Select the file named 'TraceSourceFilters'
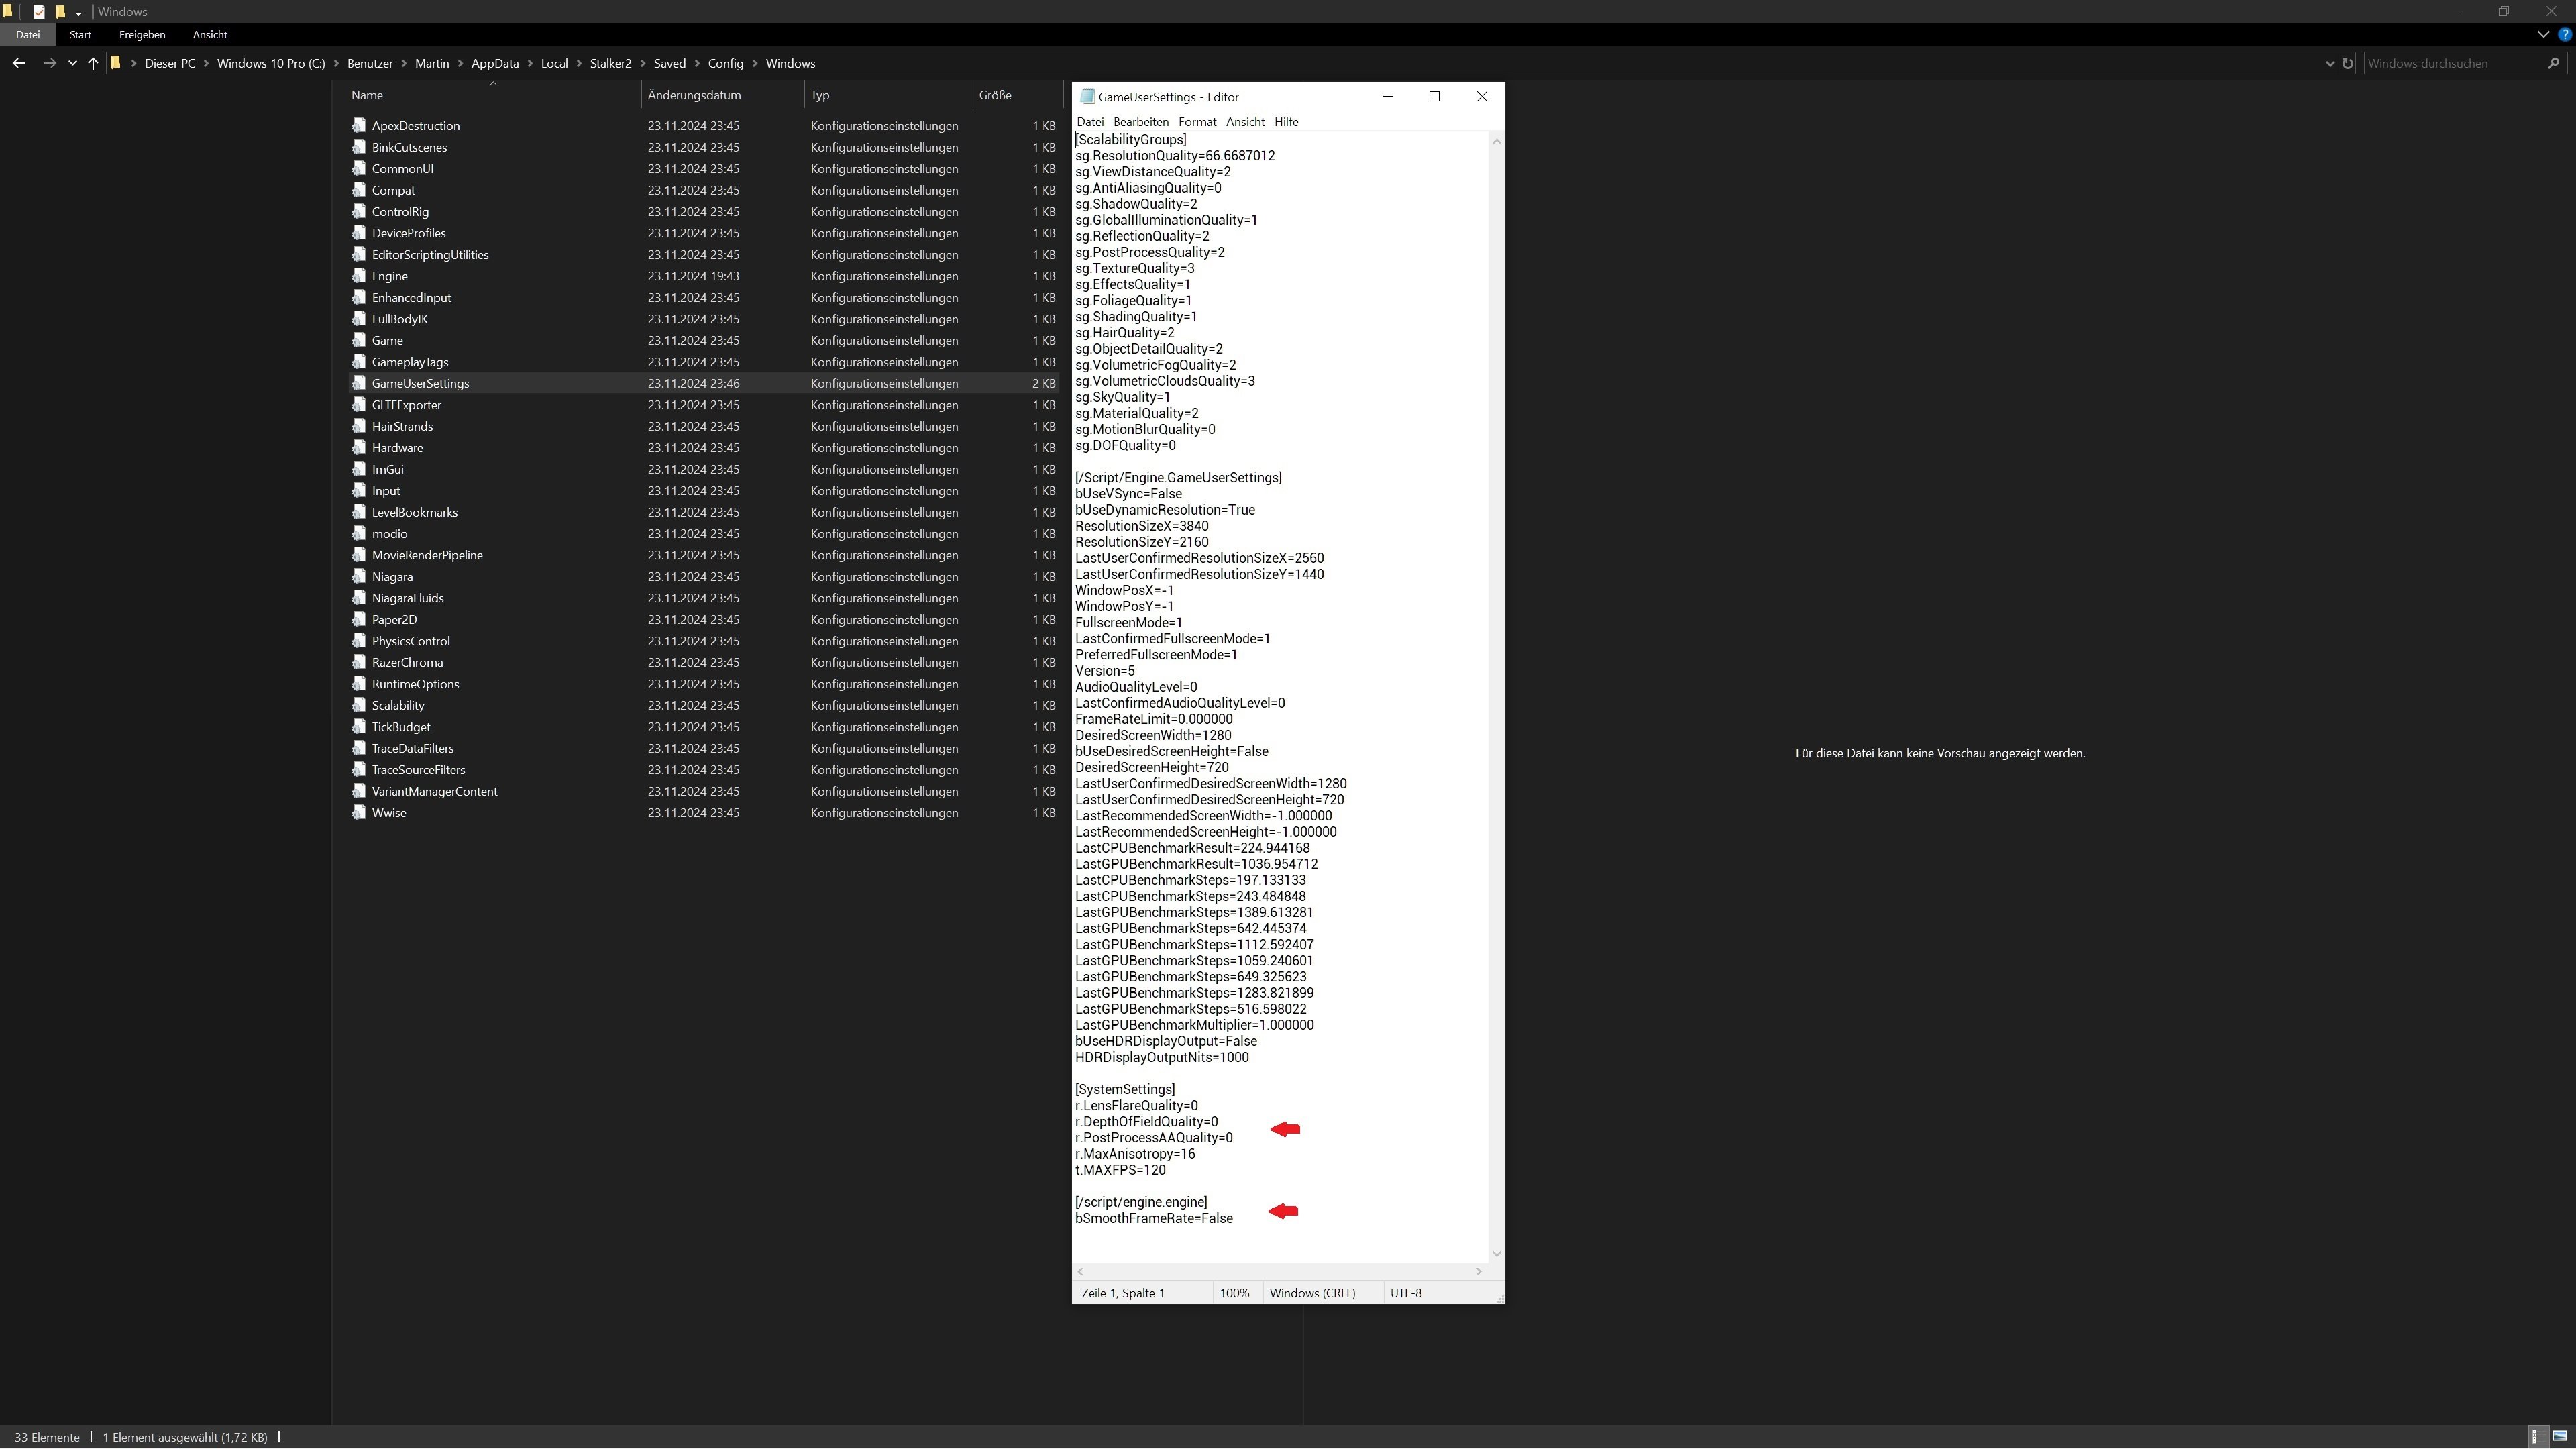The height and width of the screenshot is (1449, 2576). 418,770
